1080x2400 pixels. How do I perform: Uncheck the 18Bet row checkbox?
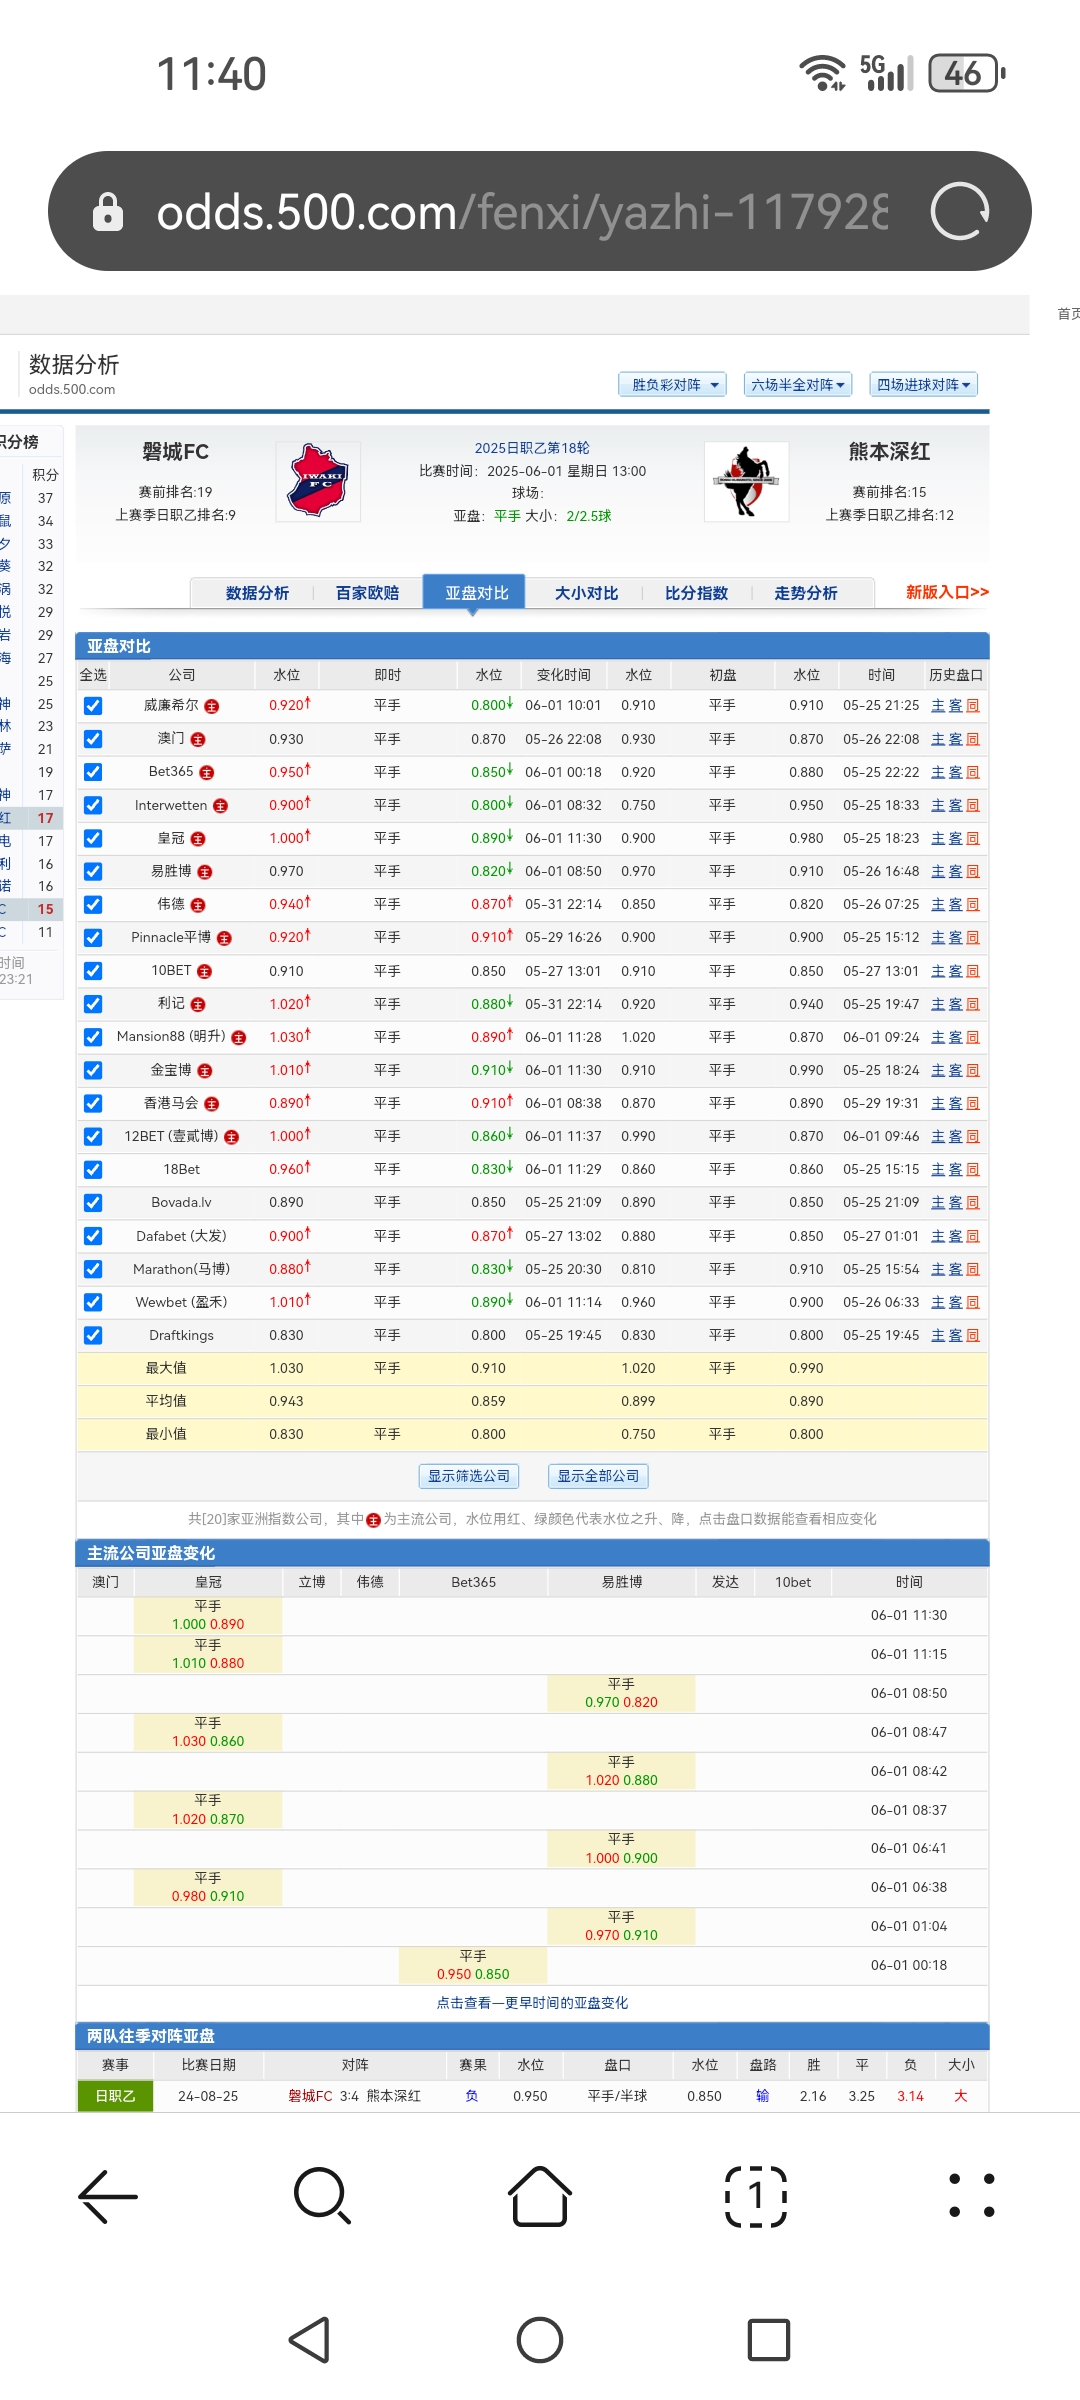(x=93, y=1170)
